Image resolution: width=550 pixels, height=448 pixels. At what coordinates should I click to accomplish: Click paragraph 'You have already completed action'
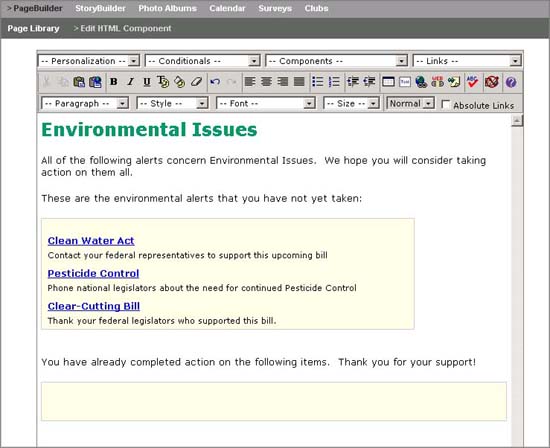(x=259, y=362)
